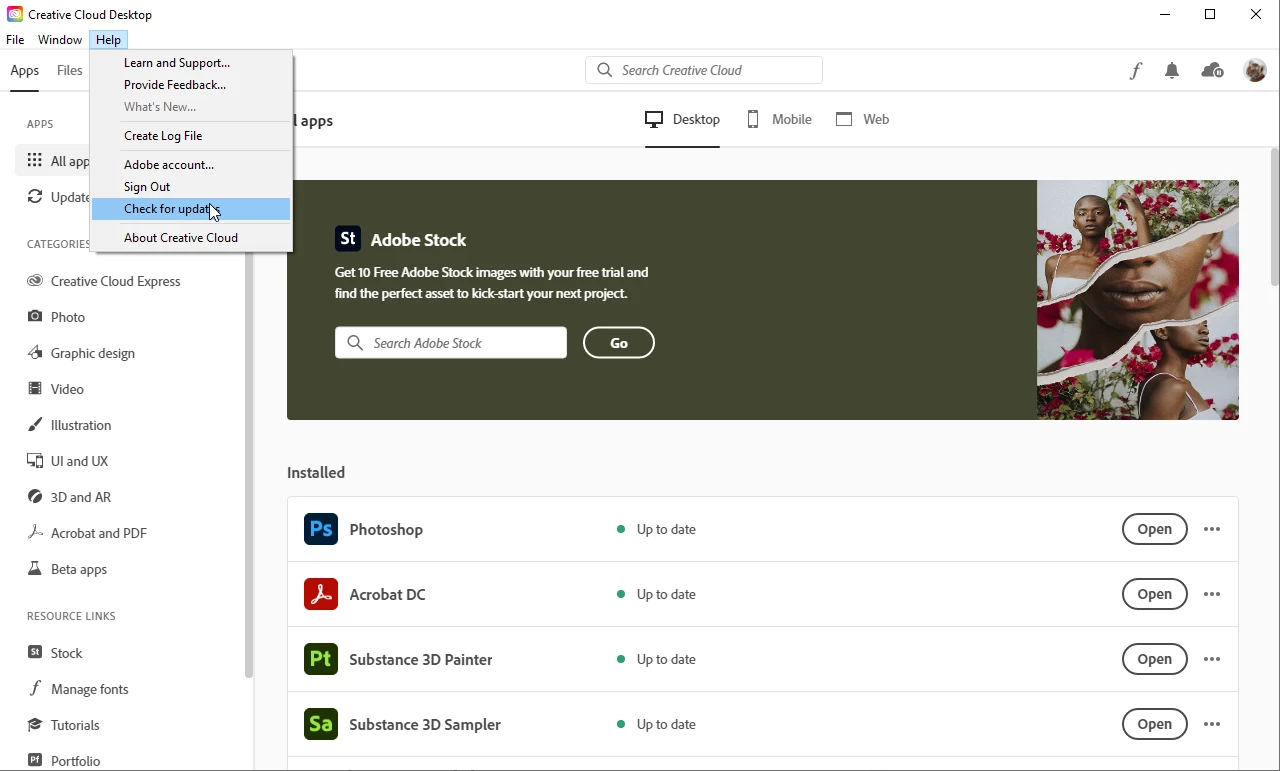Choose About Creative Cloud menu entry
The image size is (1280, 771).
[x=191, y=238]
